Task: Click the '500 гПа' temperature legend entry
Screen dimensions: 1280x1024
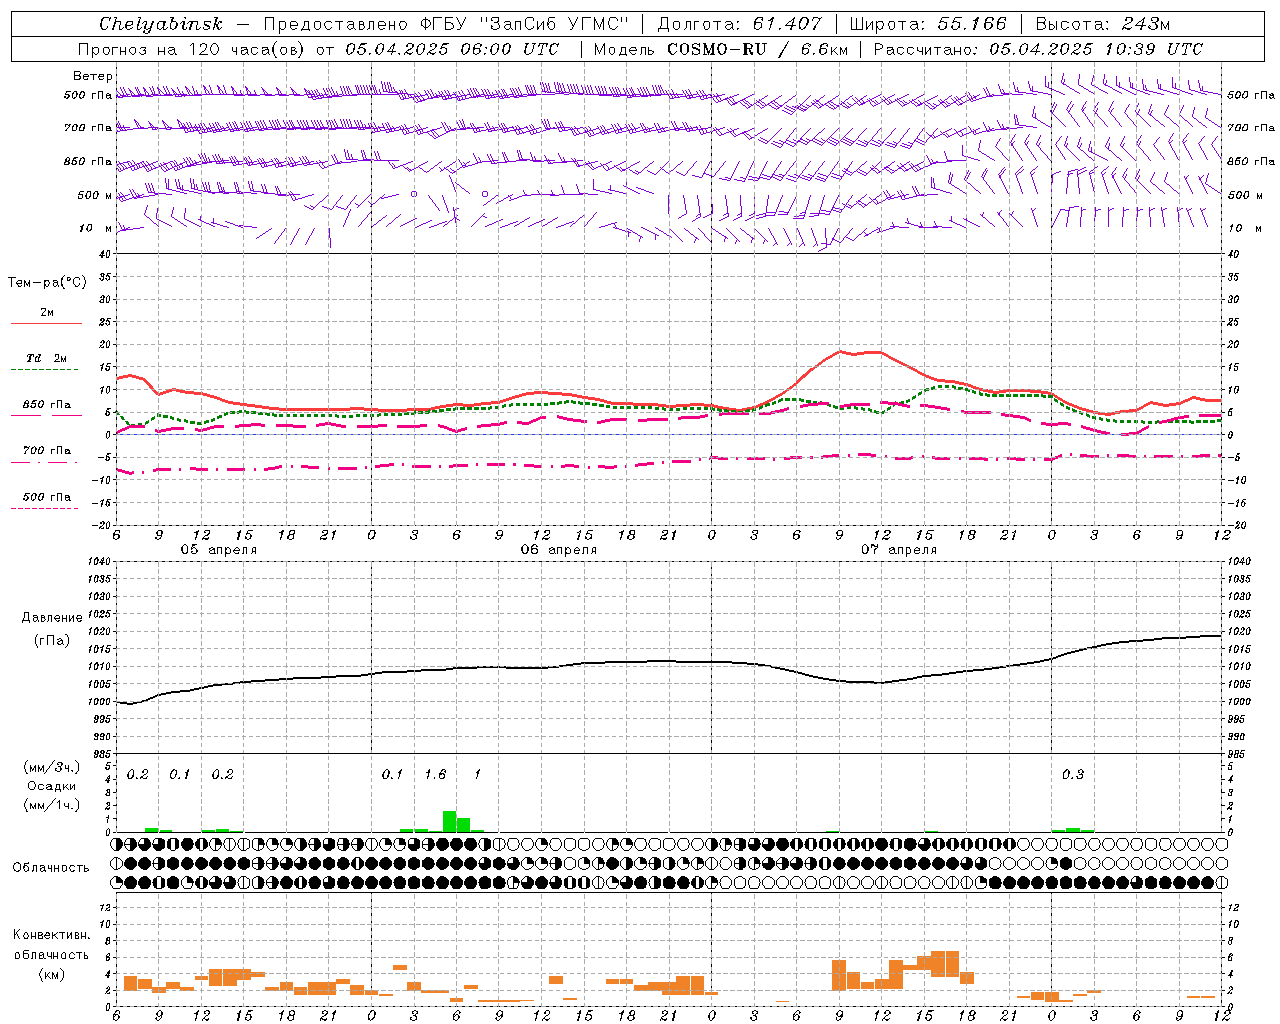Action: pos(47,497)
